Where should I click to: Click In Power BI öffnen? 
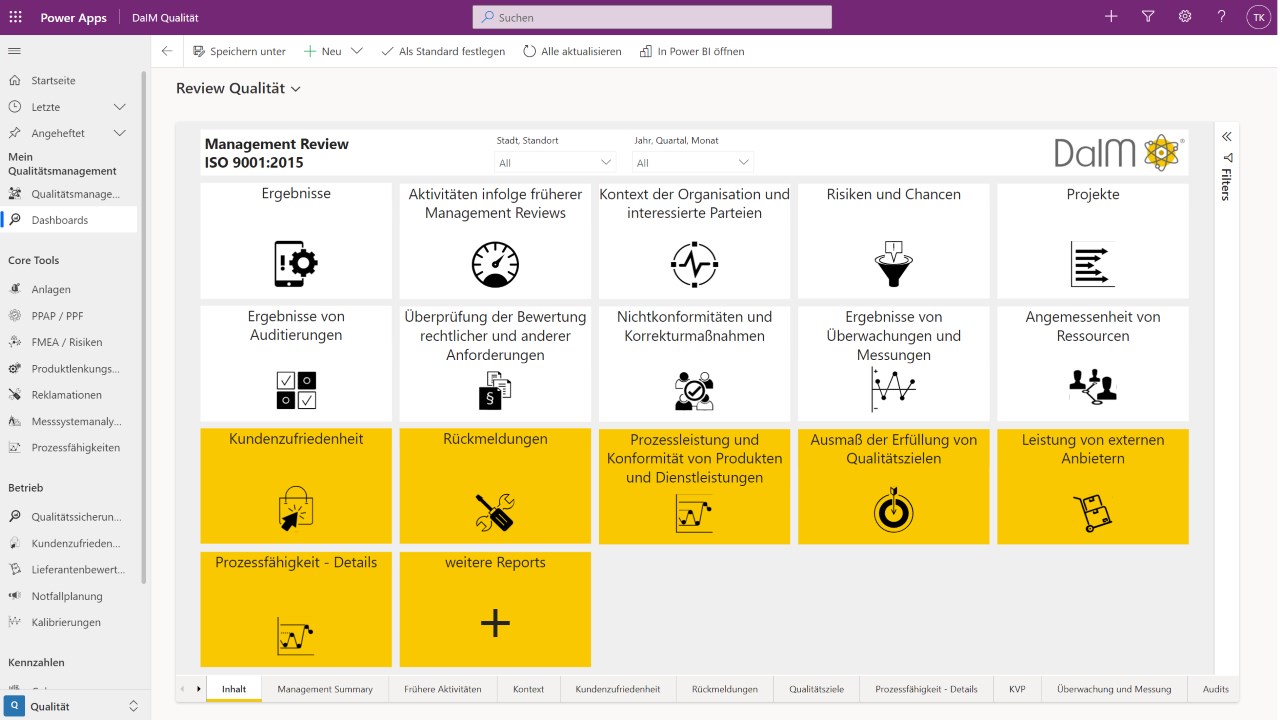[691, 51]
